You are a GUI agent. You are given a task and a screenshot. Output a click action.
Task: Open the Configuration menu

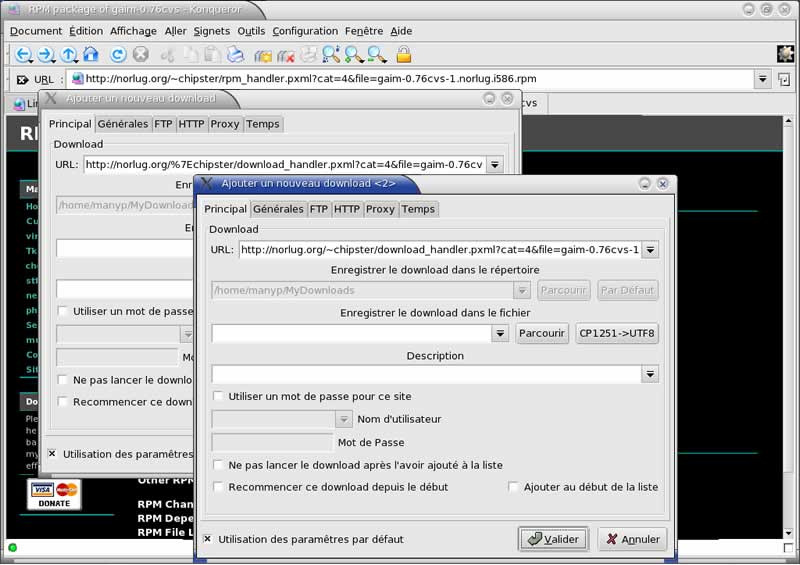[305, 31]
